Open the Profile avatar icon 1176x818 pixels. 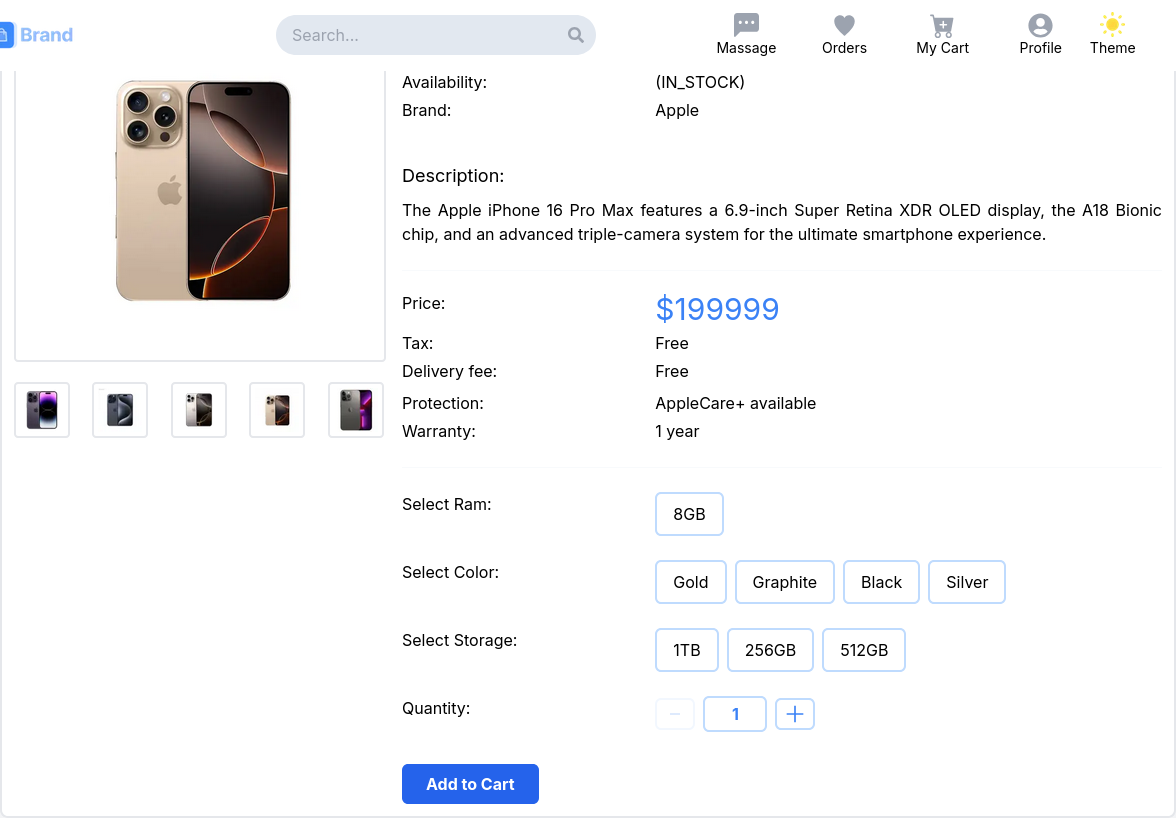pyautogui.click(x=1040, y=25)
